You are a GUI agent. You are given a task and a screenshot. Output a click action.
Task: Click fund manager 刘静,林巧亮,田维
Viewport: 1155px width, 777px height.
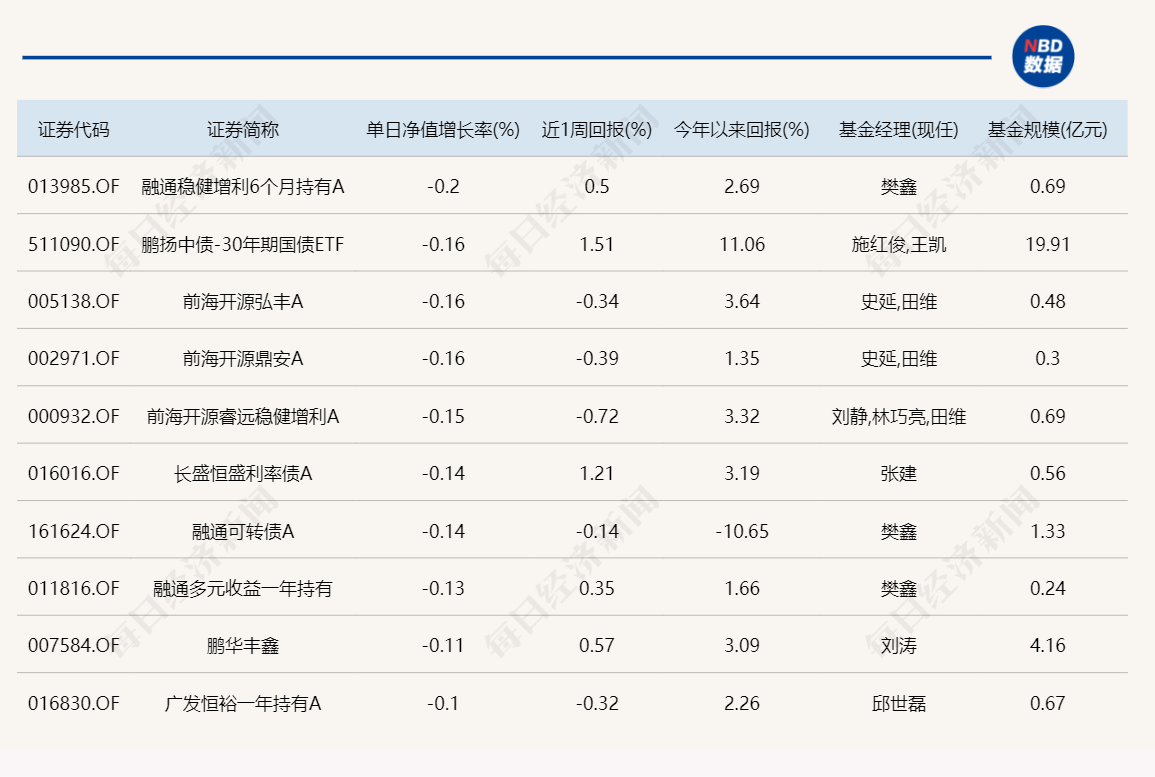(898, 416)
